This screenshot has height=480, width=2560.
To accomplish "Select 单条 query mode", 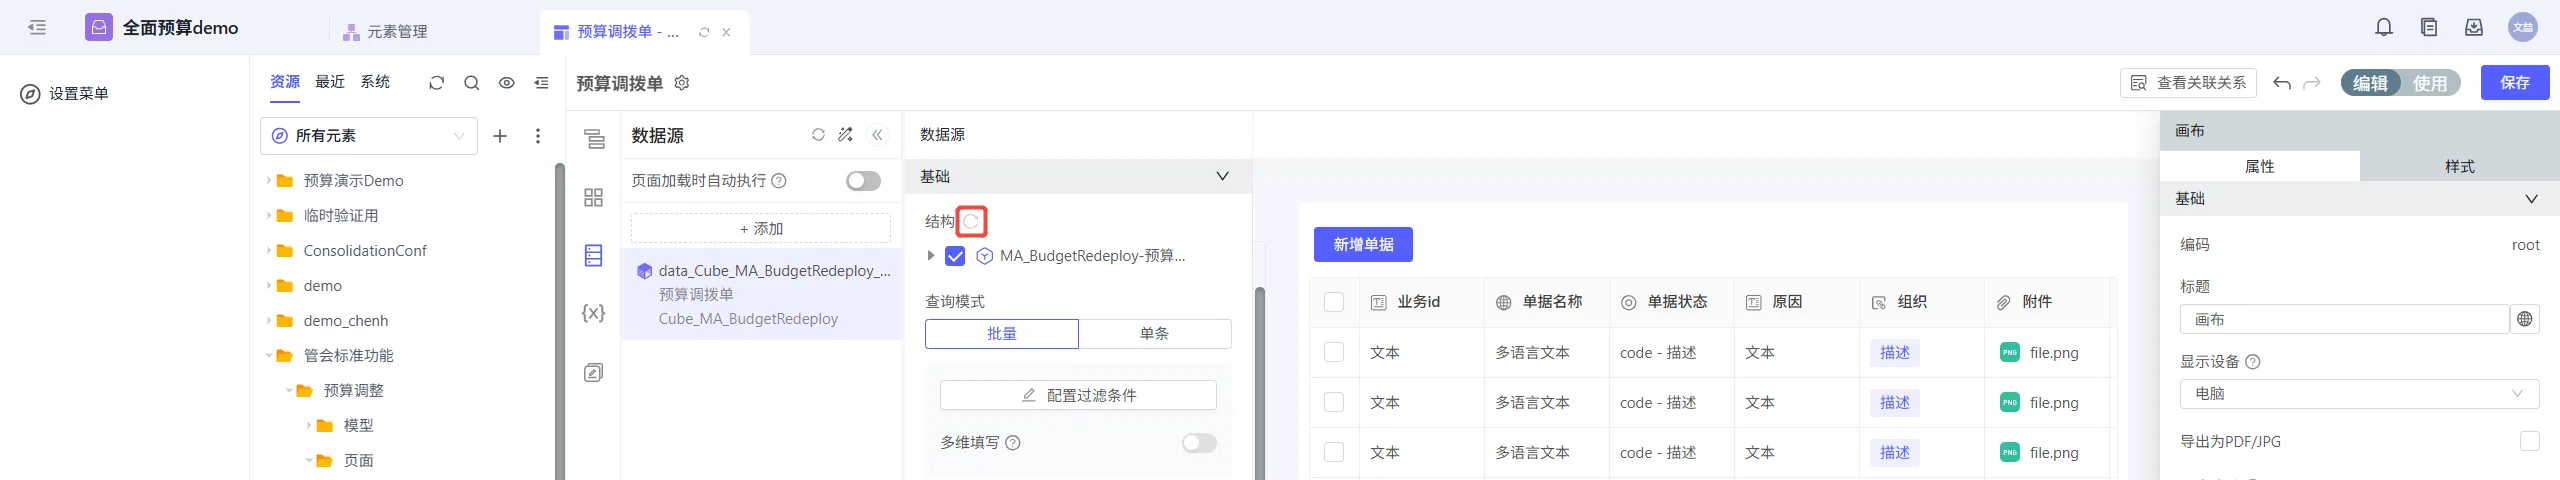I will coord(1155,334).
